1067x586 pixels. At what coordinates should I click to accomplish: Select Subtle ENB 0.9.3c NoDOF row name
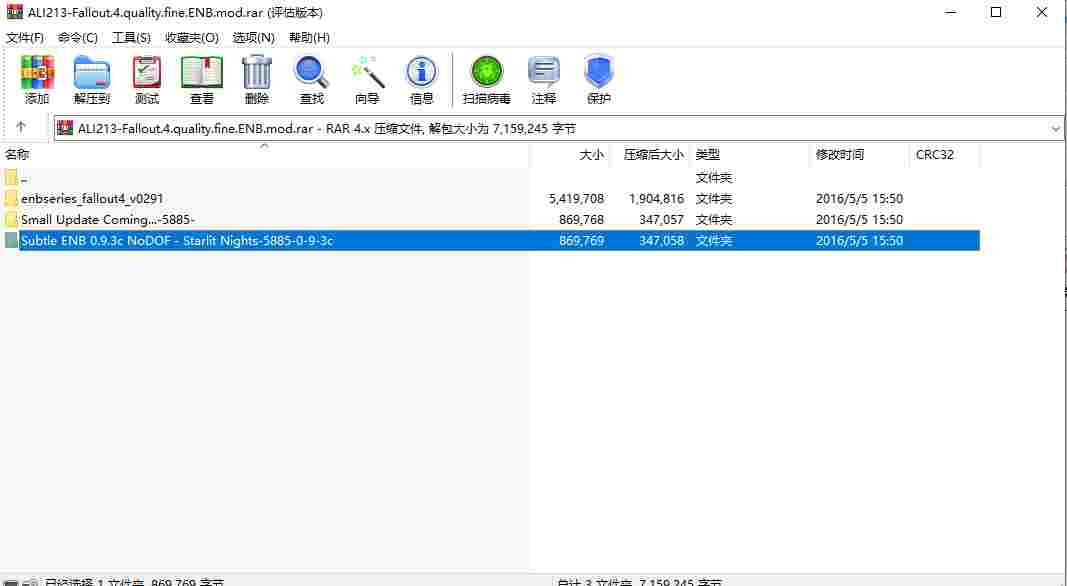[177, 240]
